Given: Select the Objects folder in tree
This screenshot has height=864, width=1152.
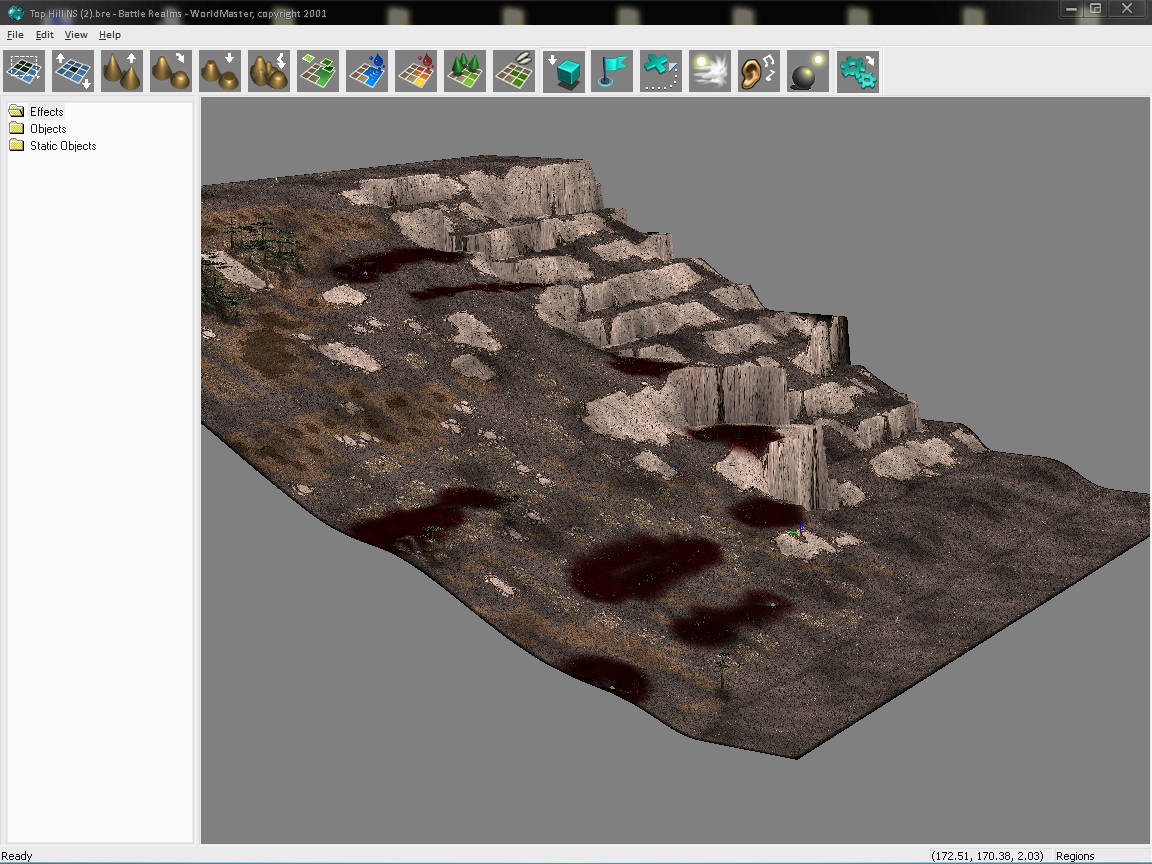Looking at the screenshot, I should [x=48, y=129].
